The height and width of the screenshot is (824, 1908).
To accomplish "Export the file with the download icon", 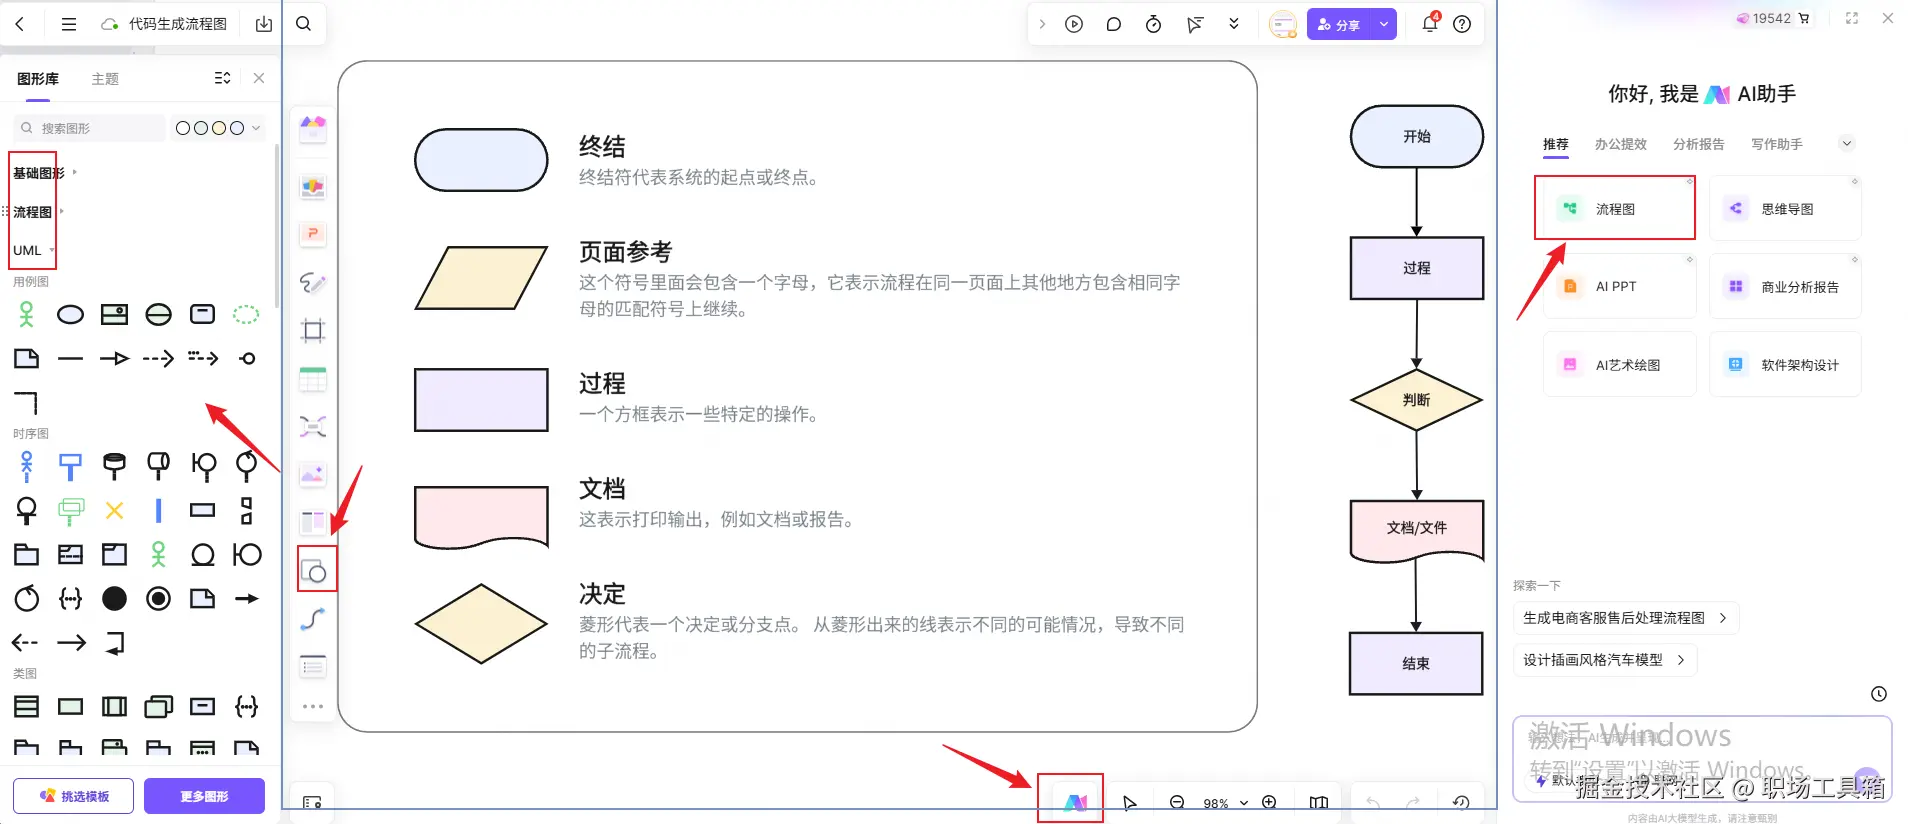I will pos(264,24).
